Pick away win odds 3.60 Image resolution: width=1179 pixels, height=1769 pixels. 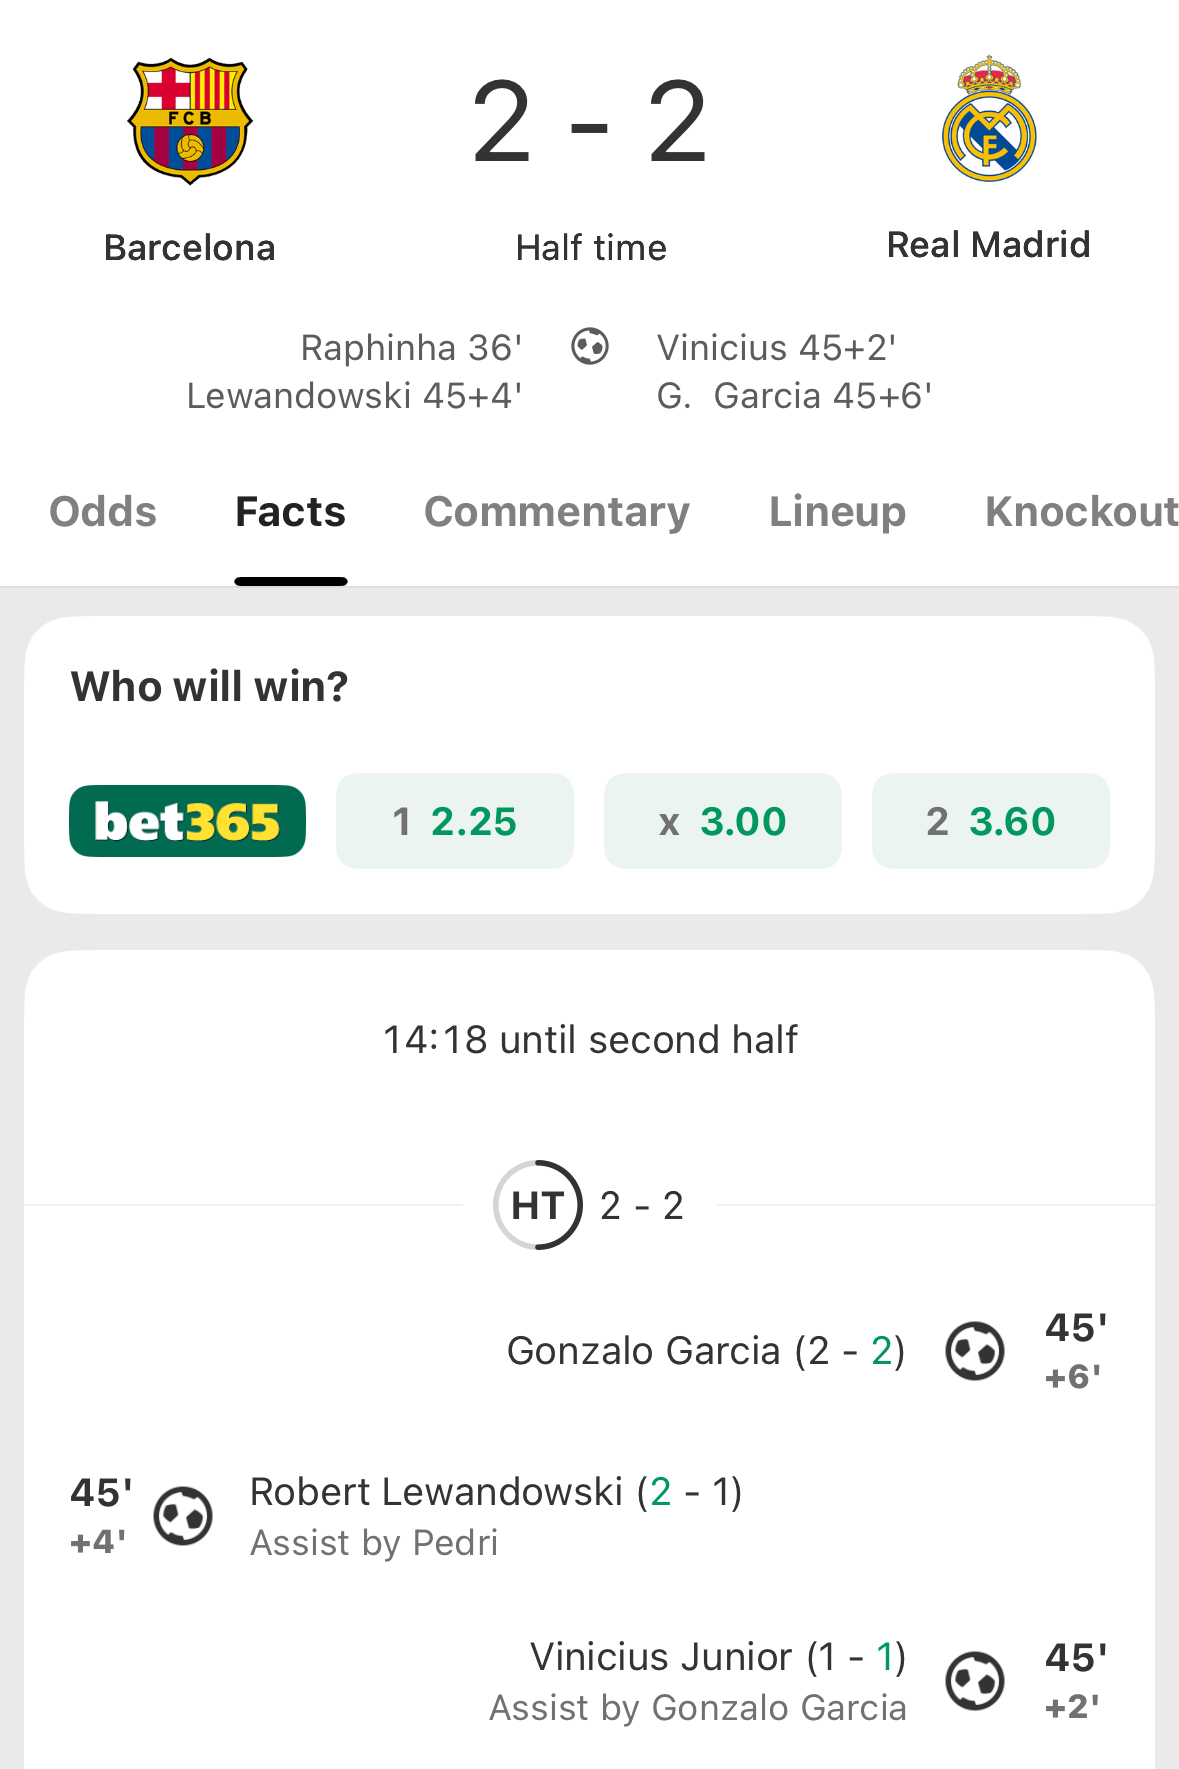(x=990, y=821)
